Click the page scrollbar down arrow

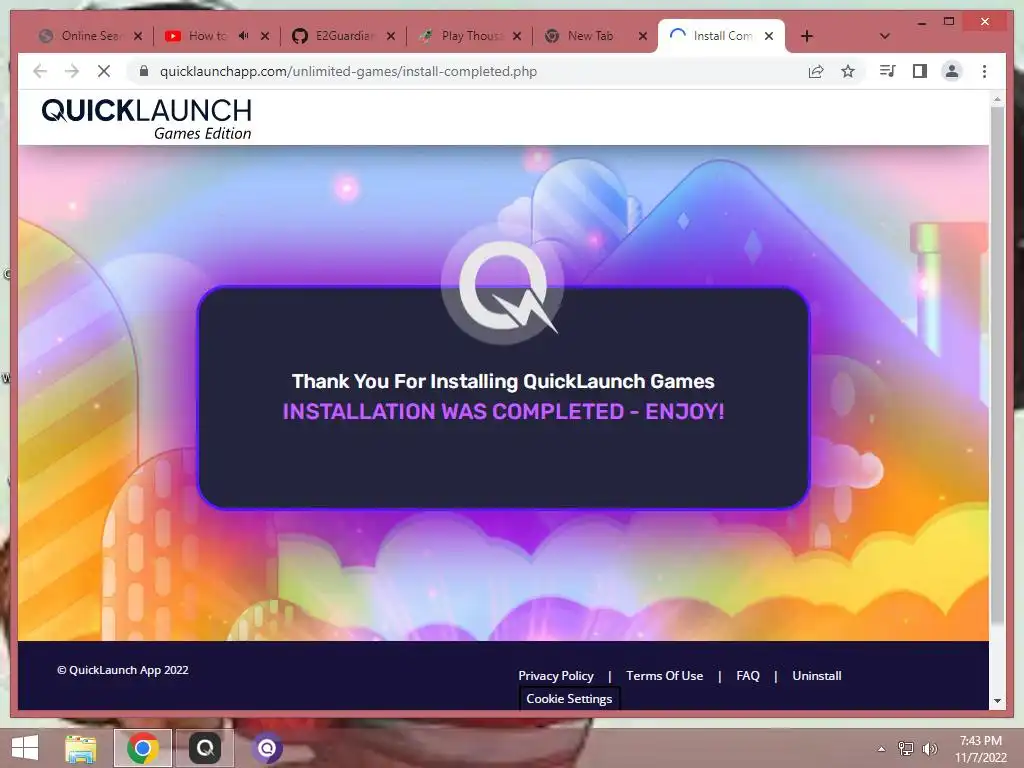(997, 701)
